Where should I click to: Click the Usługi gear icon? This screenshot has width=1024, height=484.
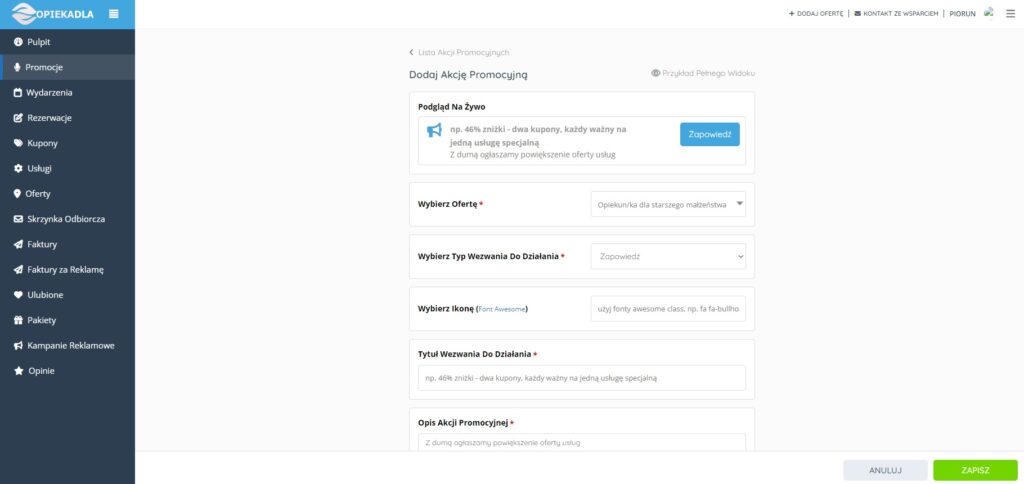coord(18,169)
